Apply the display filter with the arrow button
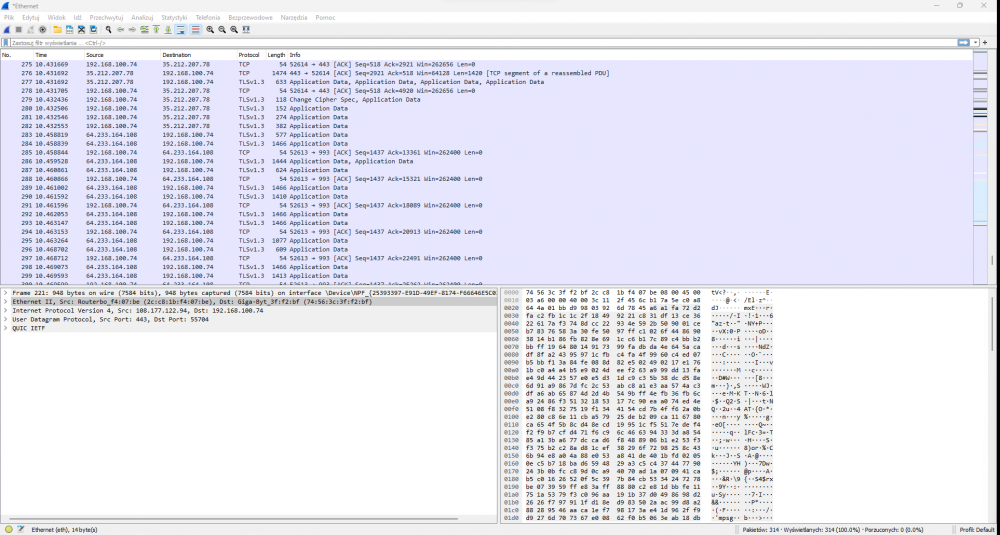 [x=964, y=43]
